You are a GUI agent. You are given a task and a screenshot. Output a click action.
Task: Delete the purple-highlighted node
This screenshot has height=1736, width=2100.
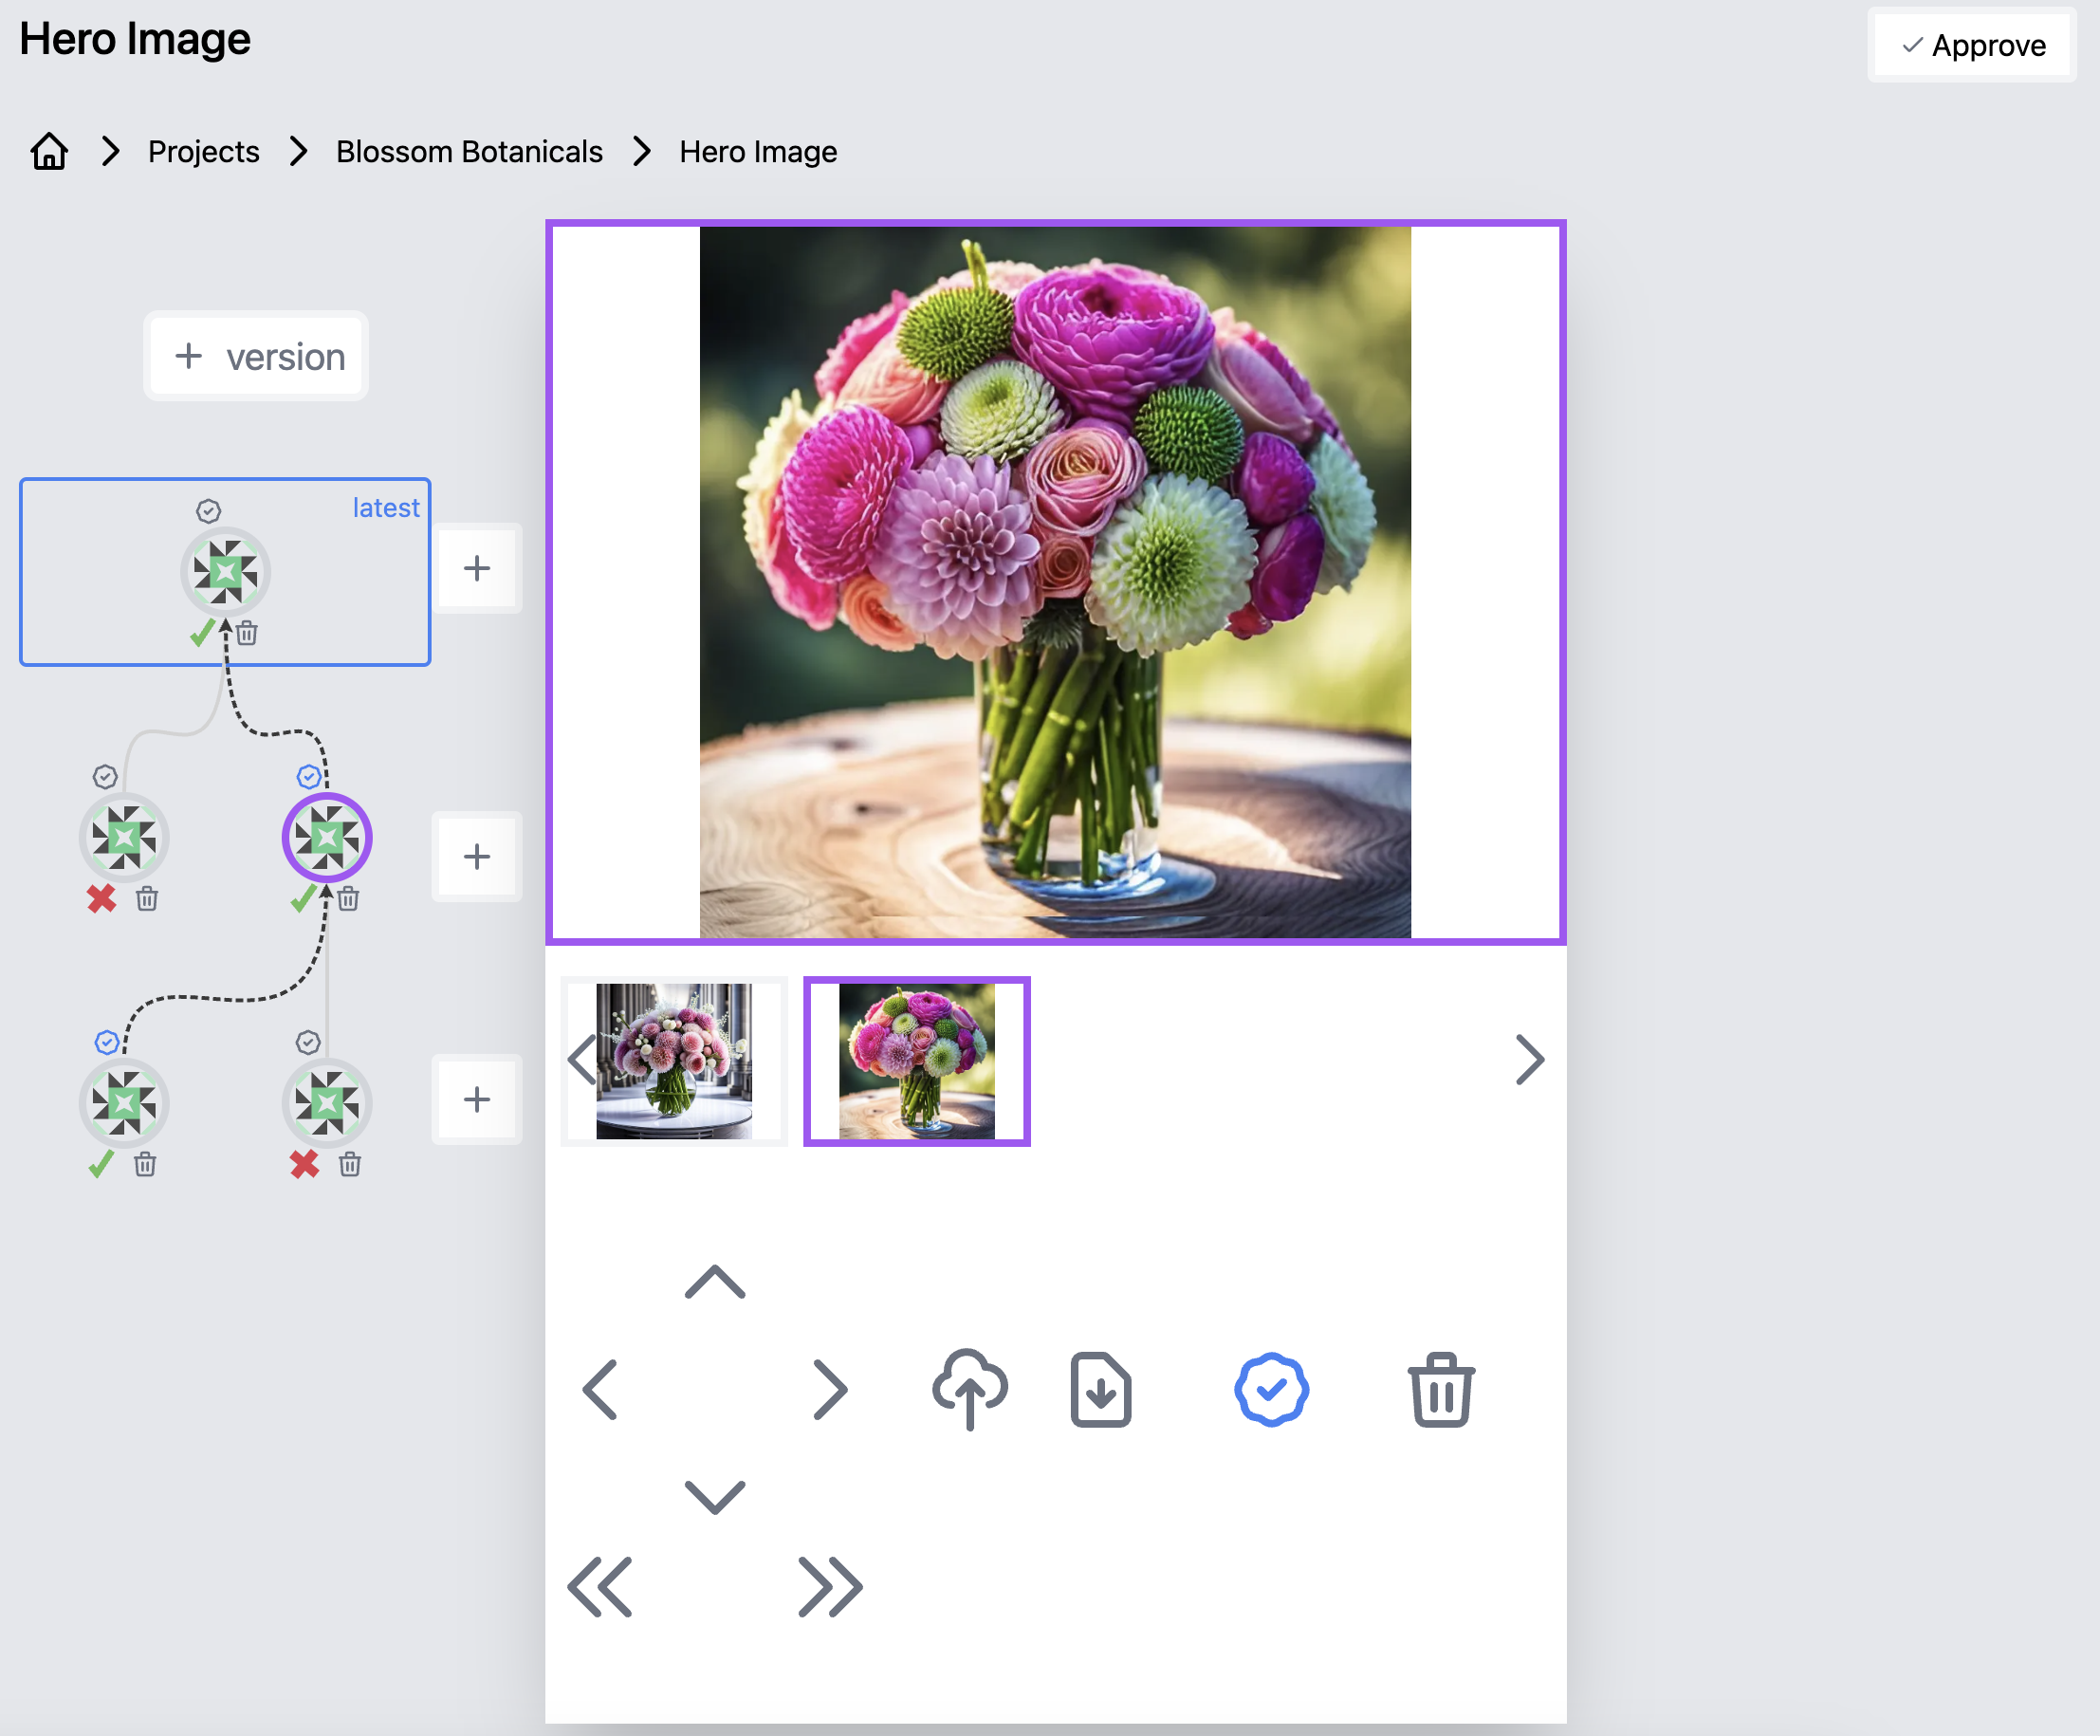click(349, 899)
